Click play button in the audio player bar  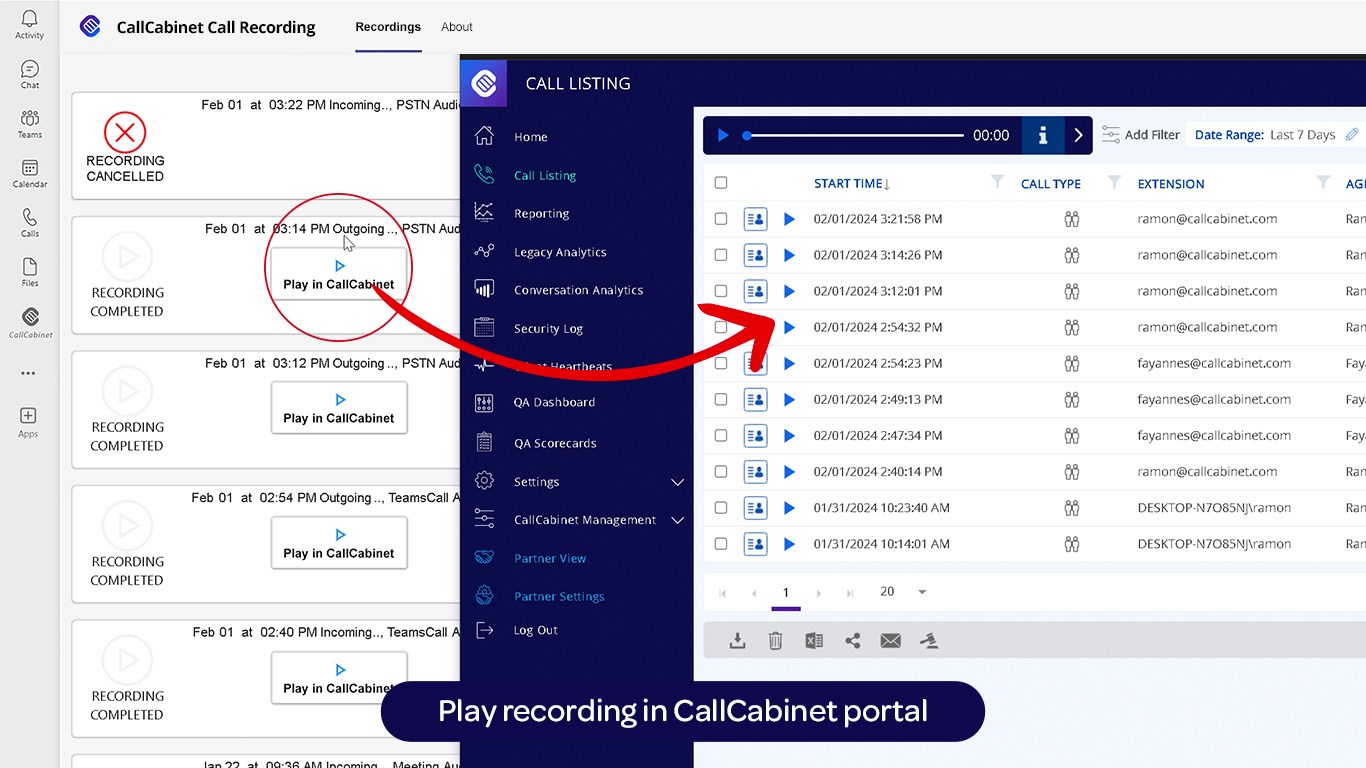click(x=723, y=135)
